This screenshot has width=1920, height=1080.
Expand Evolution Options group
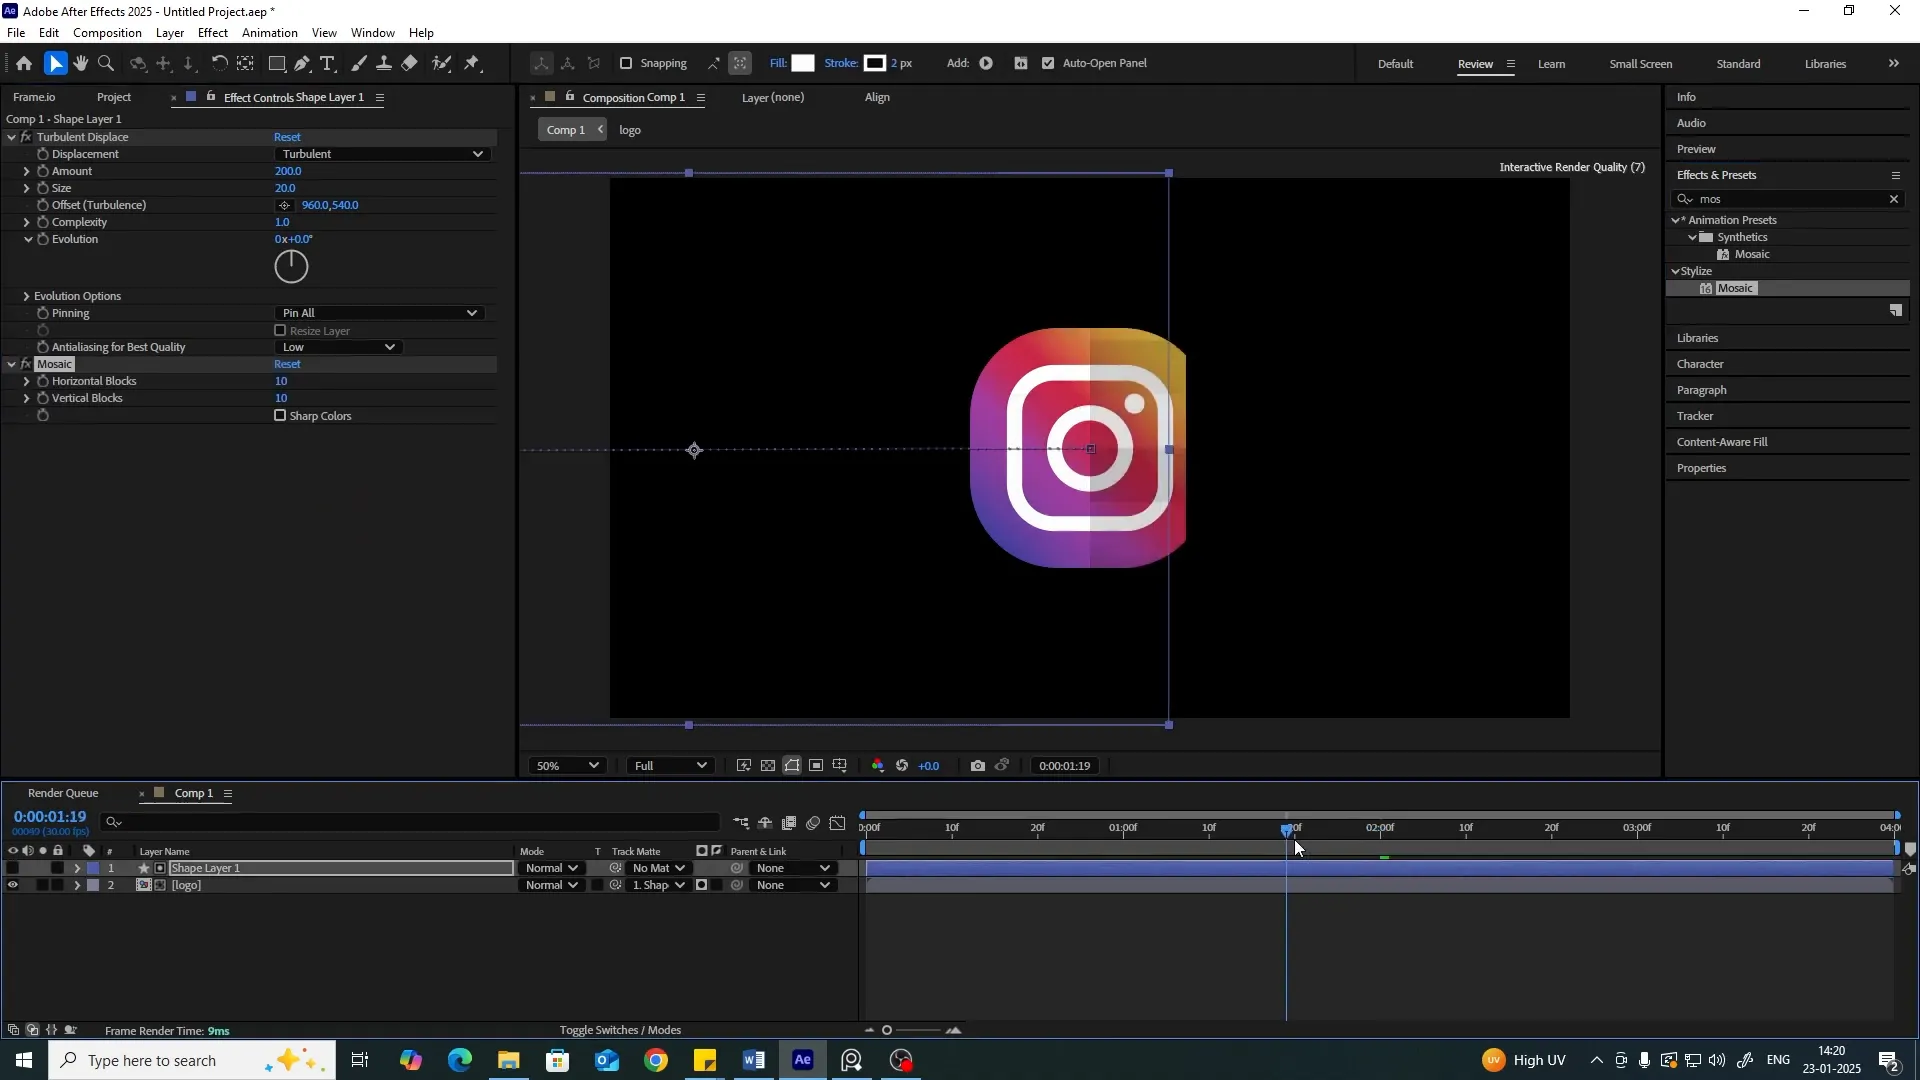[x=26, y=296]
